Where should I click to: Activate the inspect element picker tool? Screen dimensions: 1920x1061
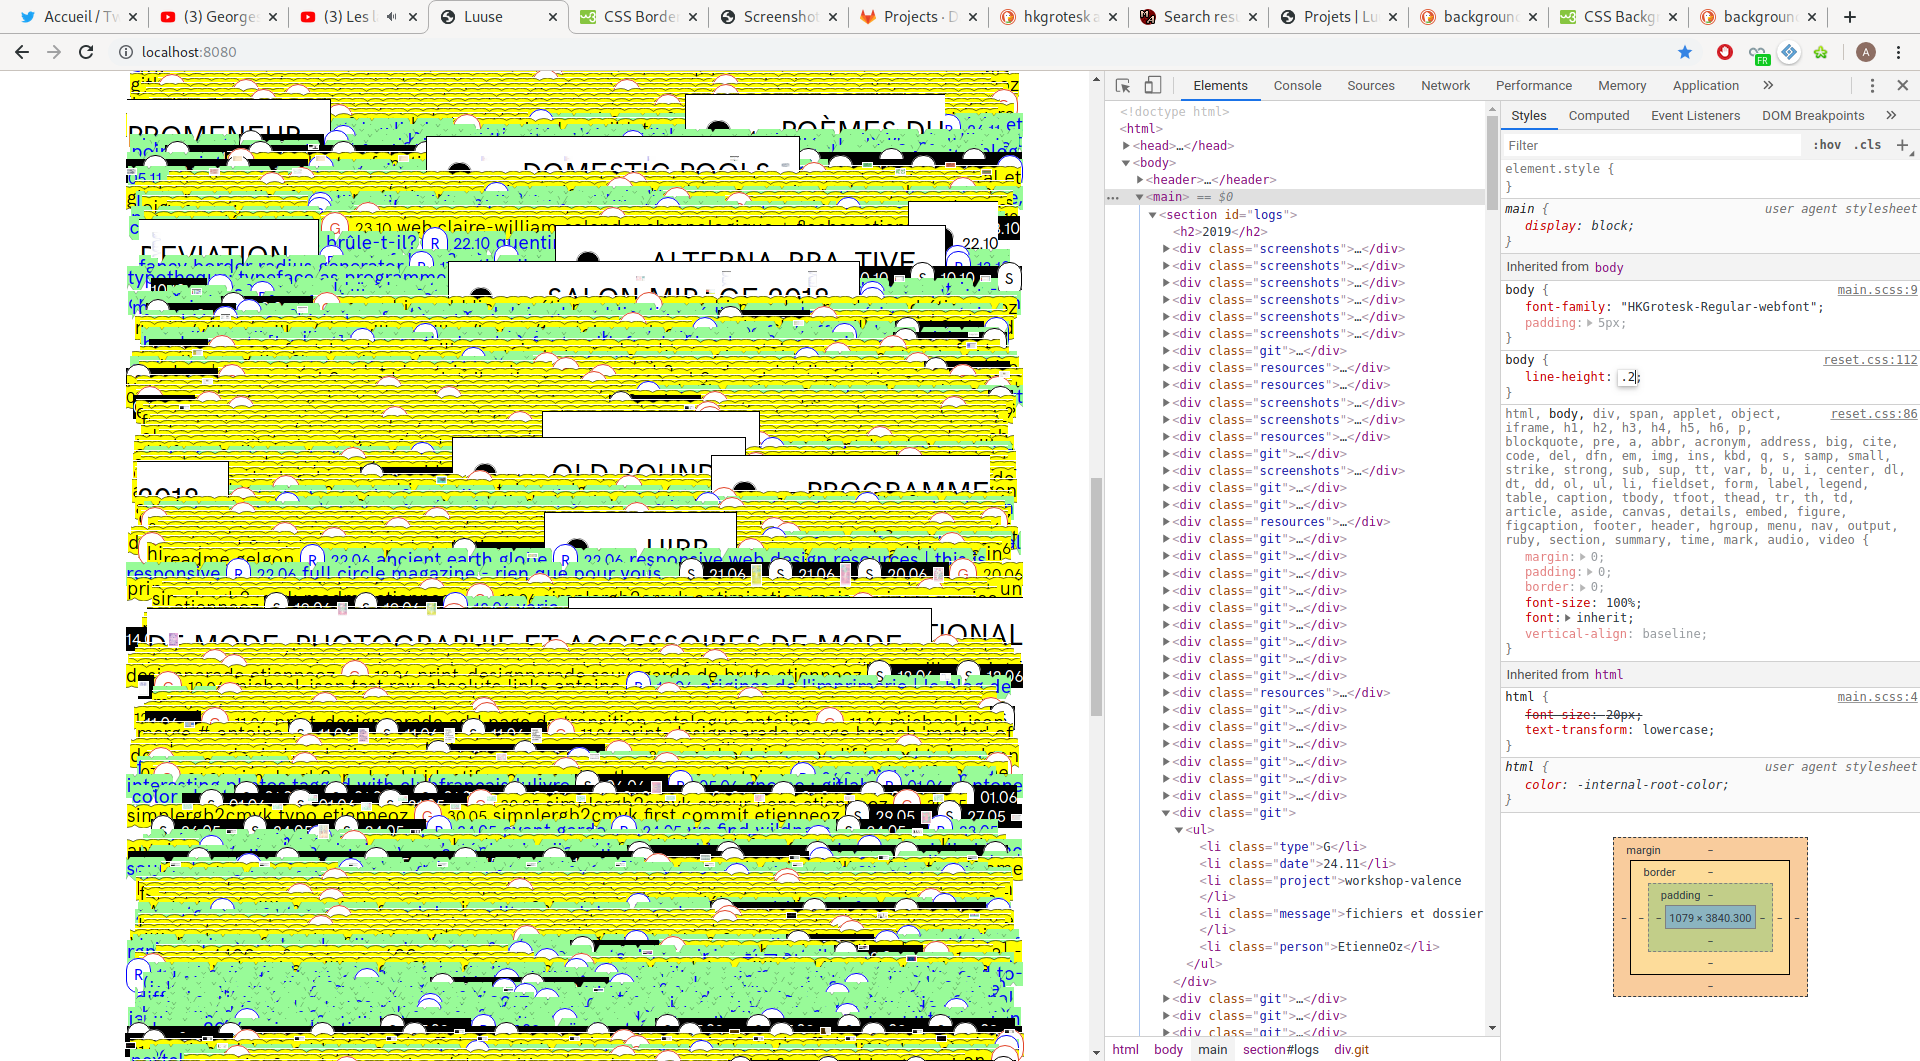coord(1123,86)
